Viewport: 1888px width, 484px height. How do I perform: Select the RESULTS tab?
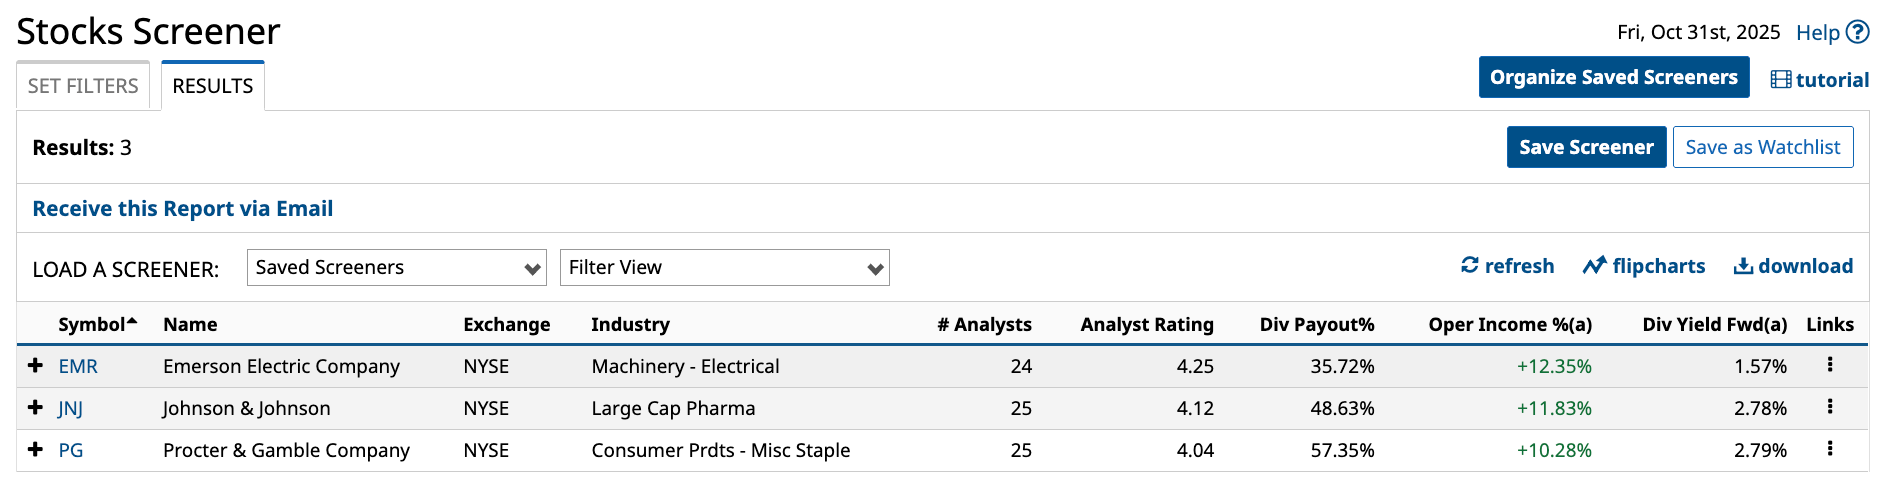[x=213, y=86]
